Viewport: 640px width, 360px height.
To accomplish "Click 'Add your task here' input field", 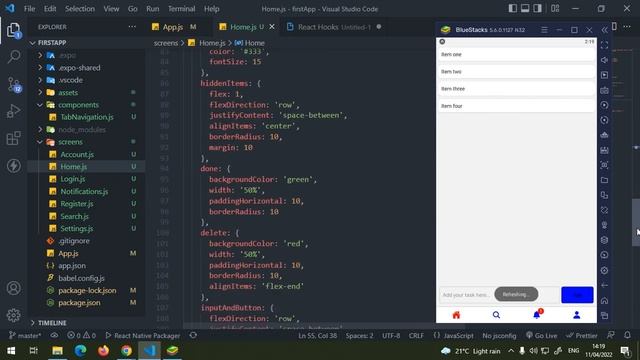I will [x=499, y=295].
